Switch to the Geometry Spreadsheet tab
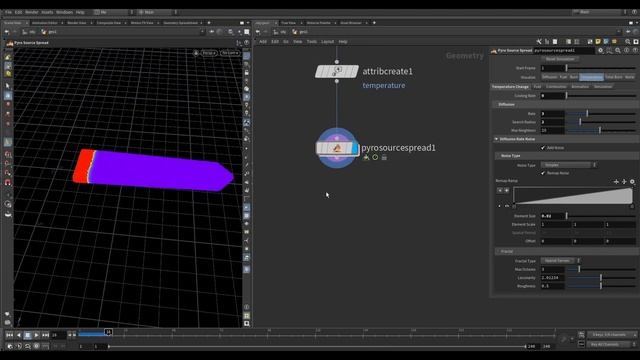Image resolution: width=640 pixels, height=360 pixels. (x=180, y=23)
